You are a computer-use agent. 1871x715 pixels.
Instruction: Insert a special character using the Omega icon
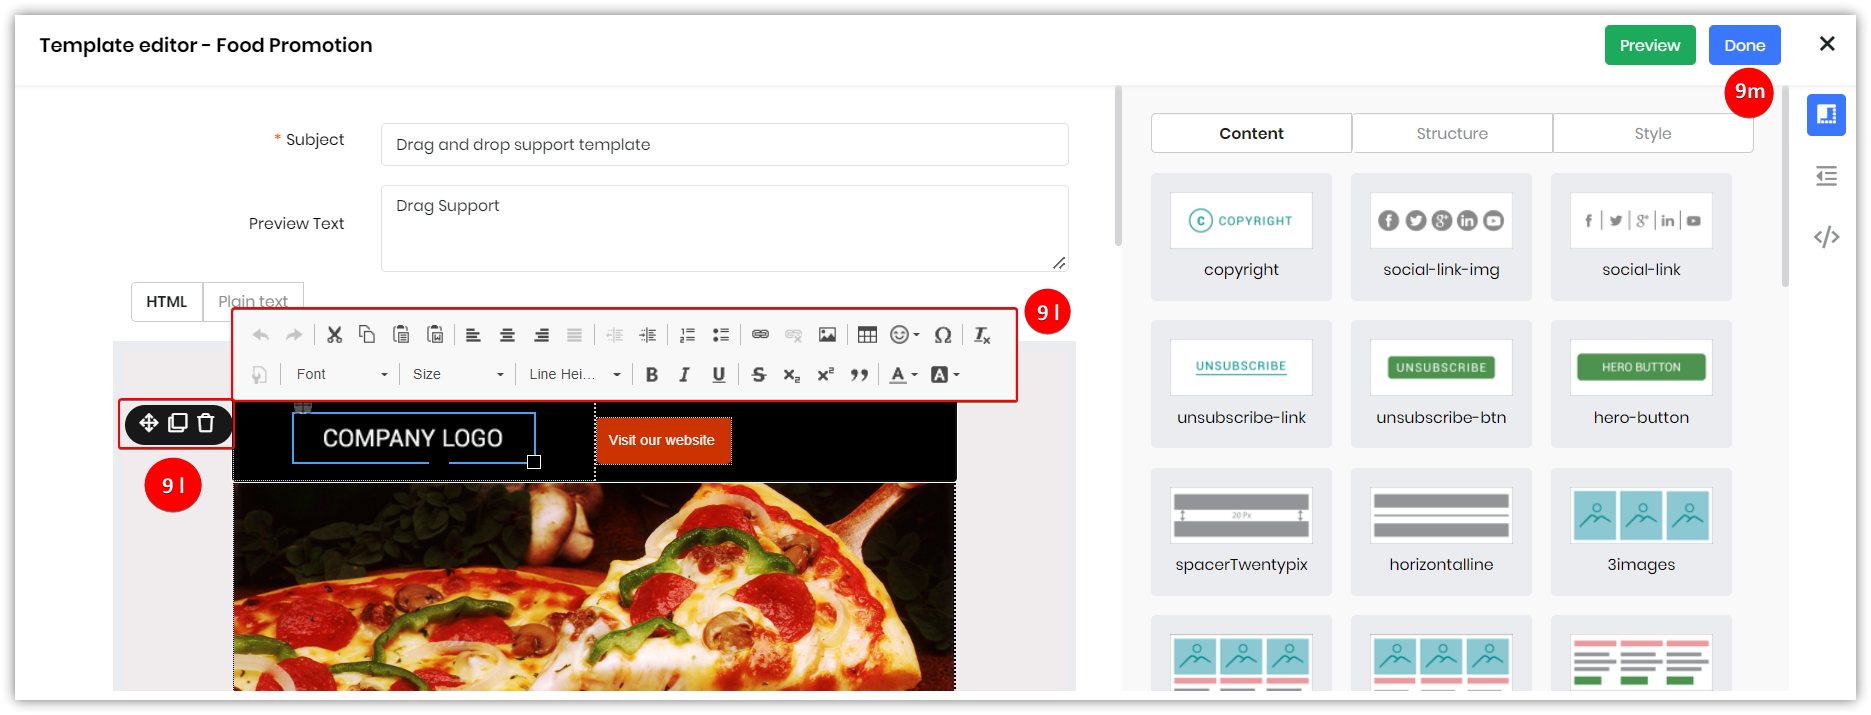click(943, 335)
